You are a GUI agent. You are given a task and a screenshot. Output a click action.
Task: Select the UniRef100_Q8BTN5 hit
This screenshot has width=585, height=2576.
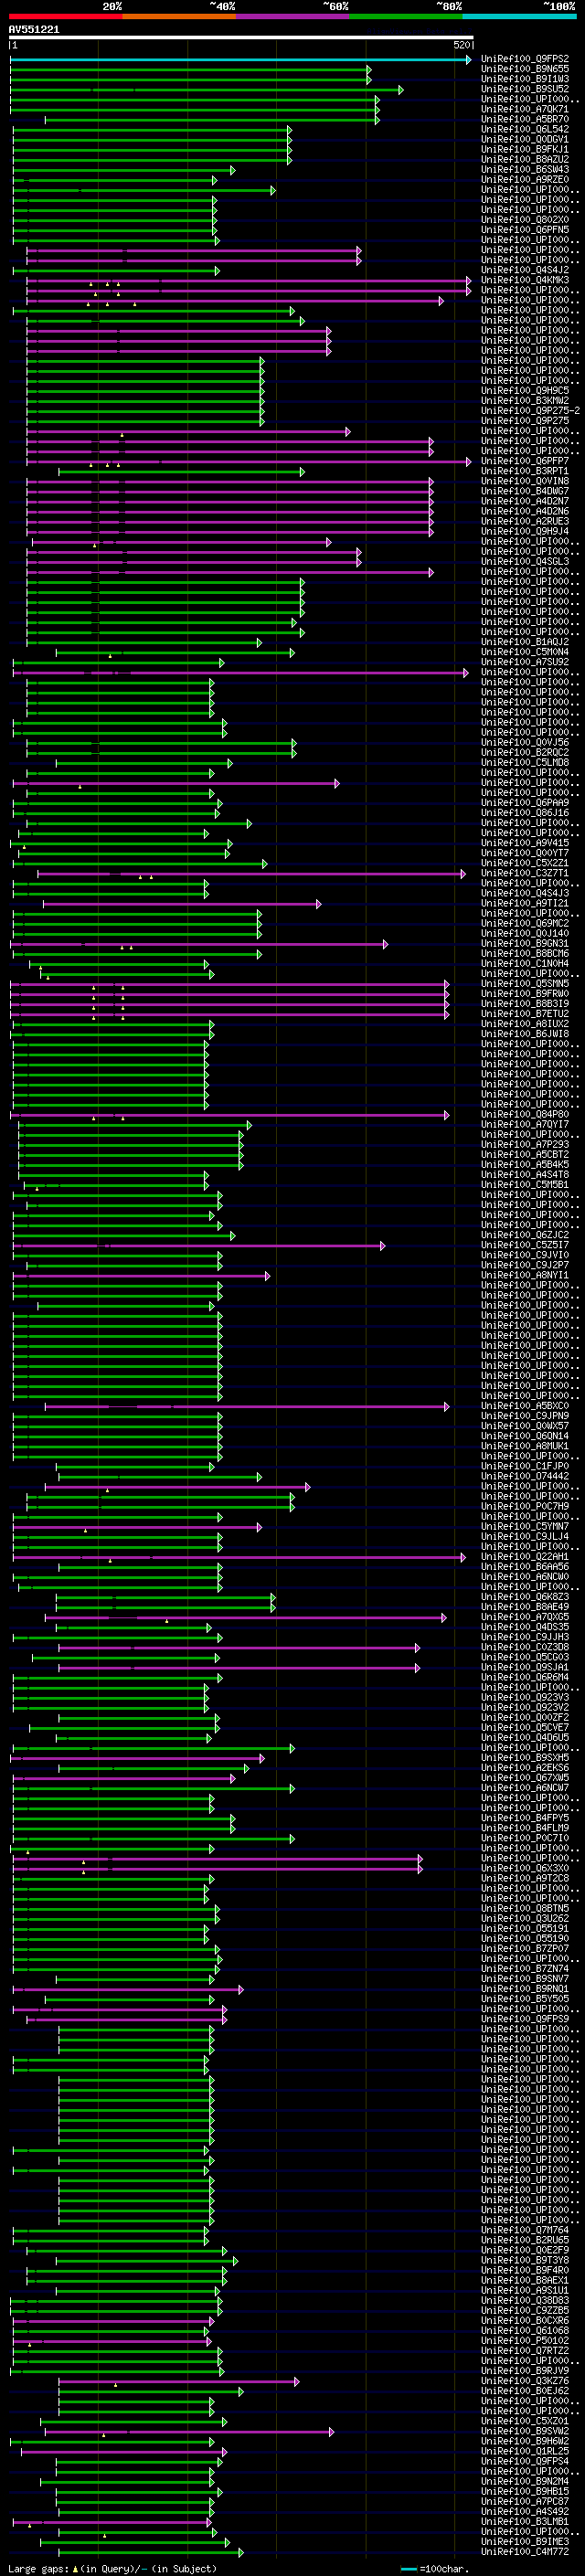[525, 1908]
